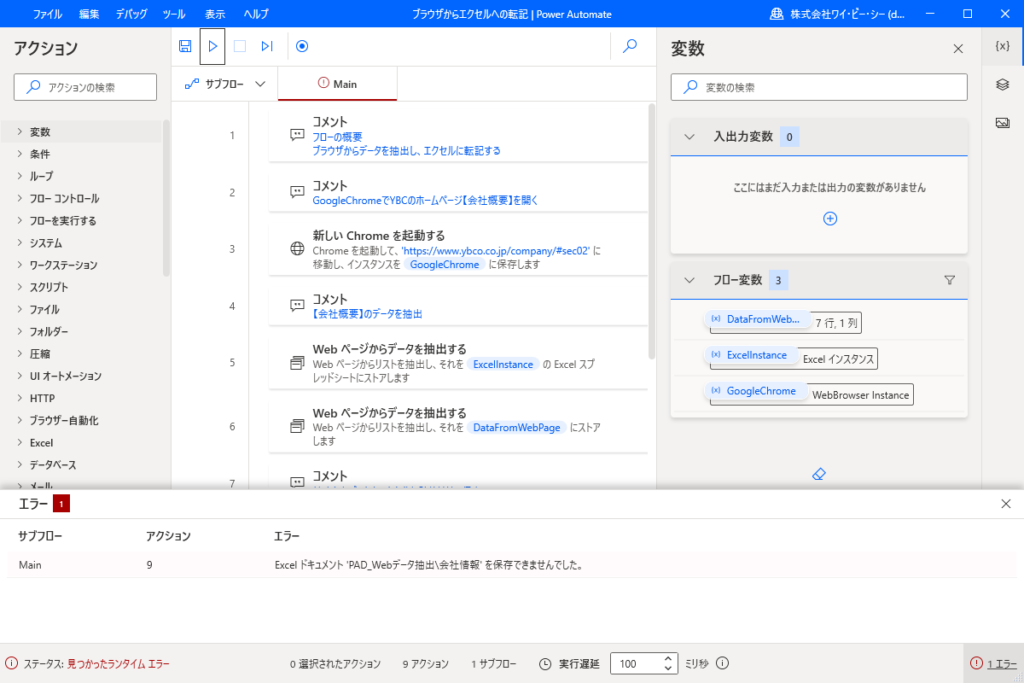Decrease the execution delay with down arrow
The width and height of the screenshot is (1024, 683).
point(668,669)
